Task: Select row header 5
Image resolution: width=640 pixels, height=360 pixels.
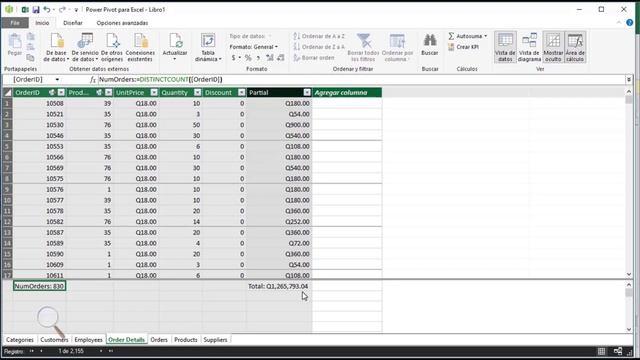Action: (7, 147)
